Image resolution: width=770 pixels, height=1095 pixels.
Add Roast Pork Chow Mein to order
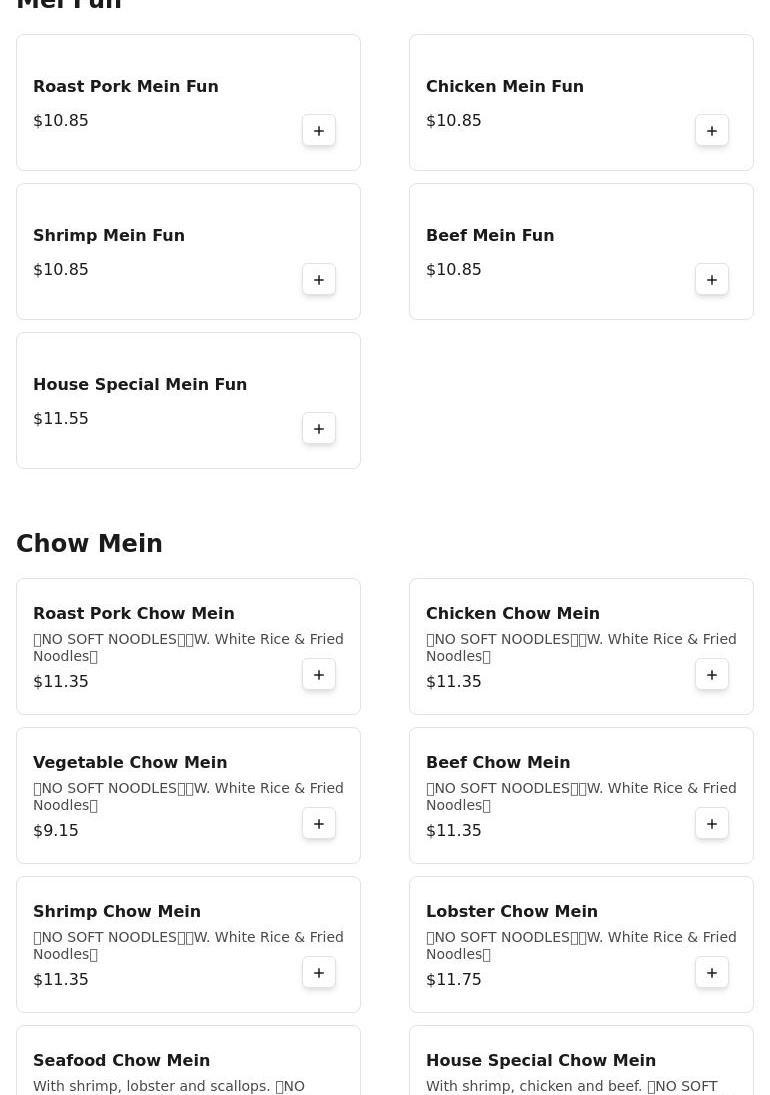[x=319, y=675]
